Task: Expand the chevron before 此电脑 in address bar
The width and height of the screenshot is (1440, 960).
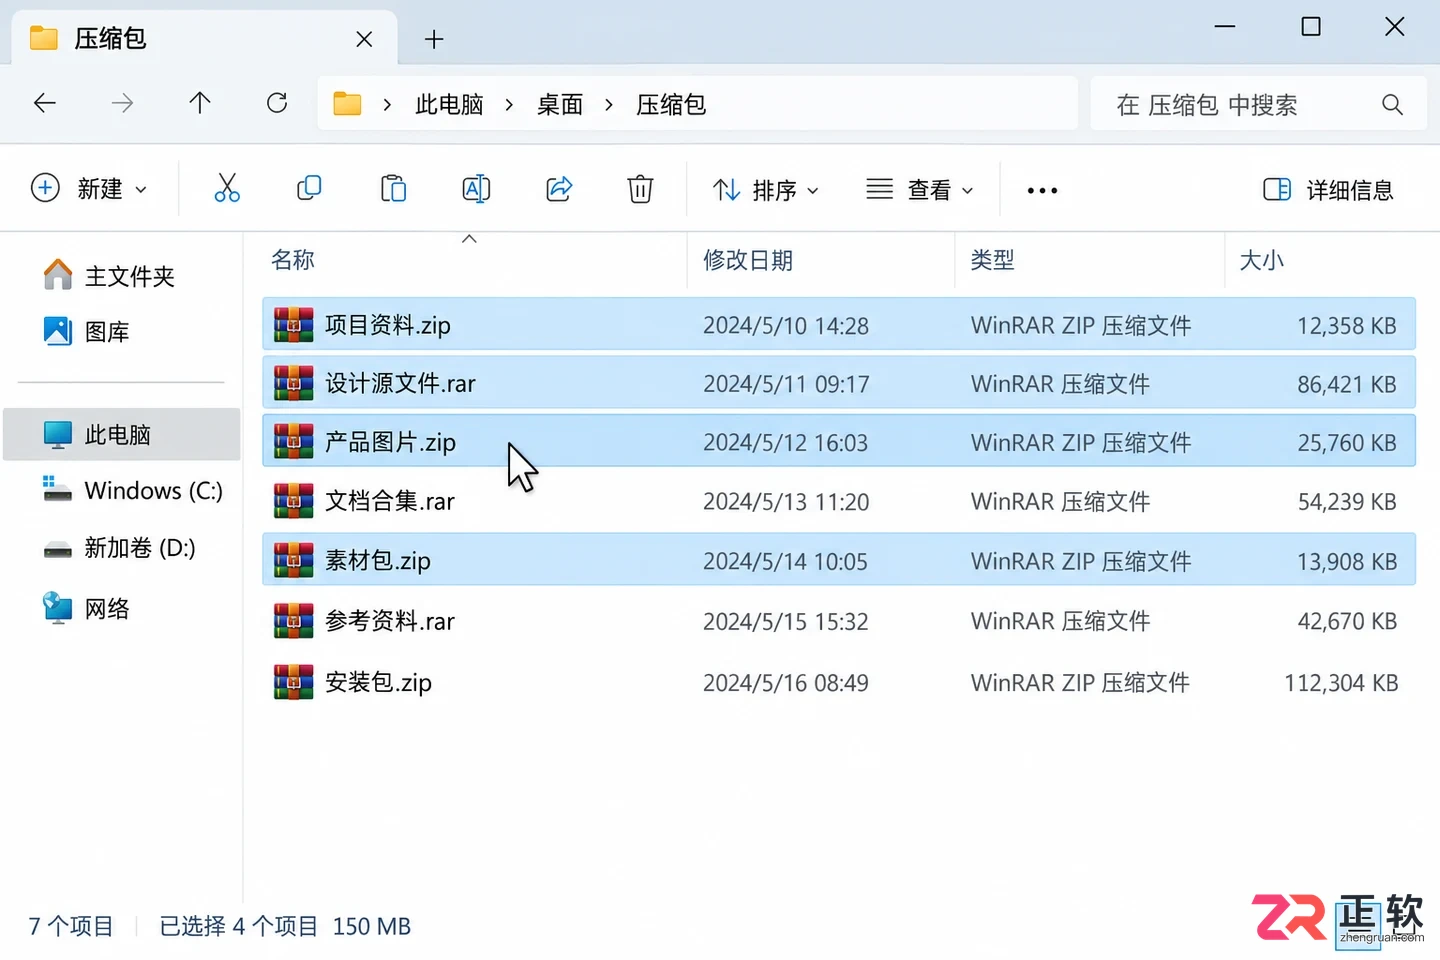Action: (387, 104)
